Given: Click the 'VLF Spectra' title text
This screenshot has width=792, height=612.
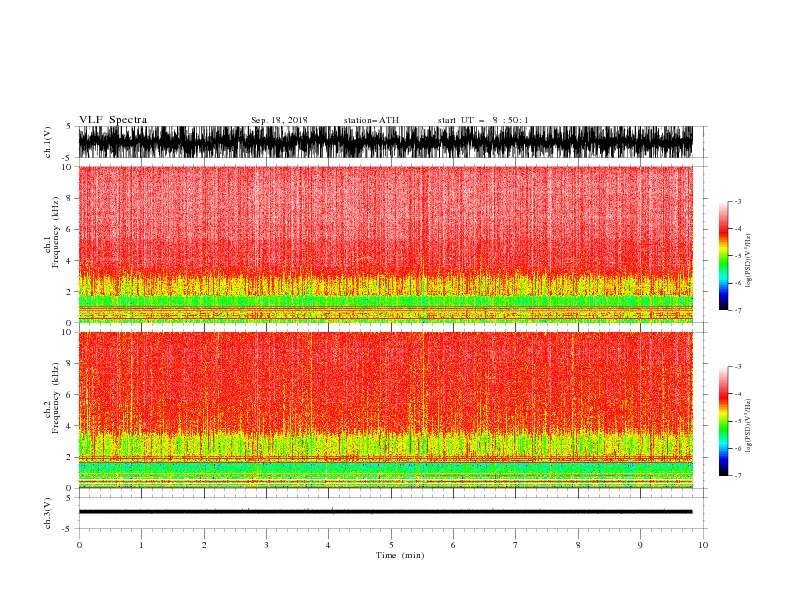Looking at the screenshot, I should (x=113, y=120).
